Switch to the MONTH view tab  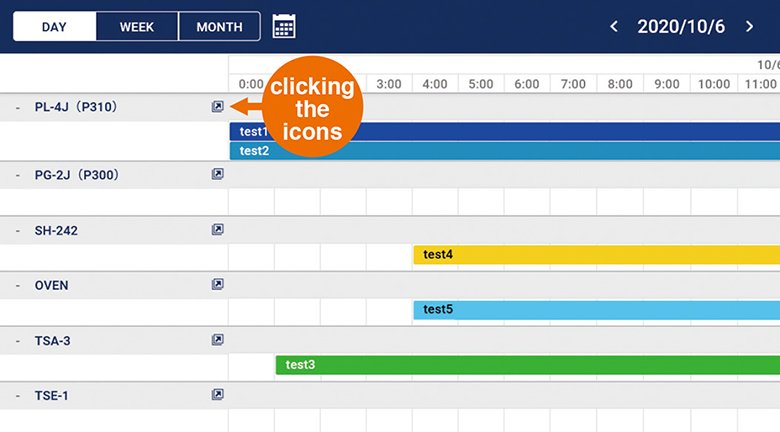(219, 26)
